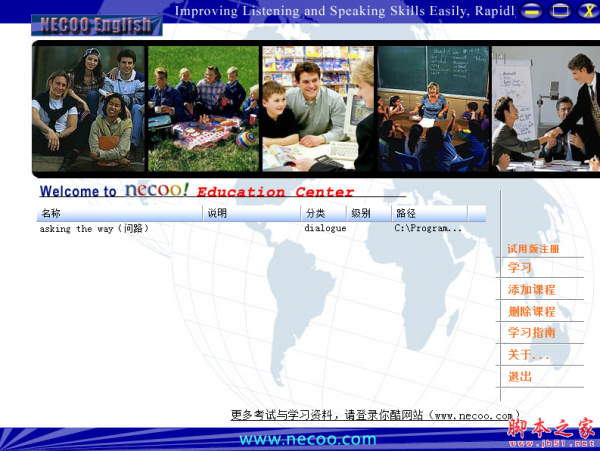Click the children picnic photo thumbnail
The height and width of the screenshot is (451, 600).
204,109
